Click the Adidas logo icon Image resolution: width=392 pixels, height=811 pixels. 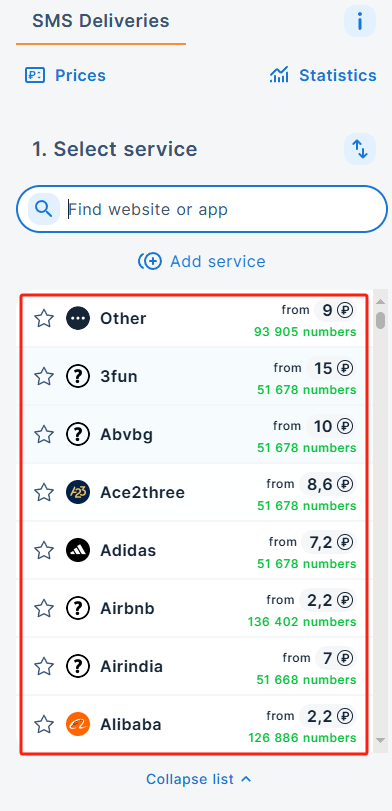tap(78, 550)
